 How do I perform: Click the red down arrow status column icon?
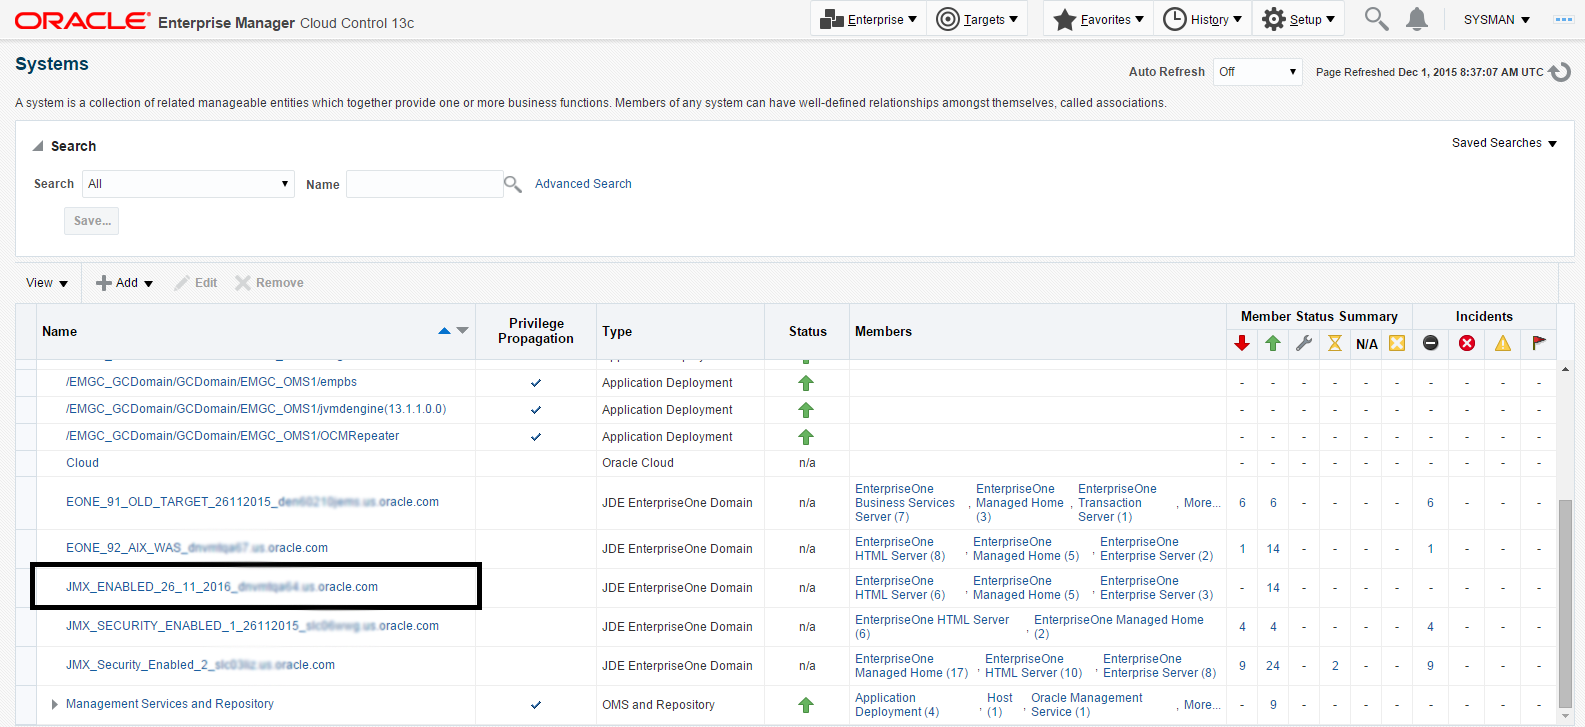[1242, 343]
